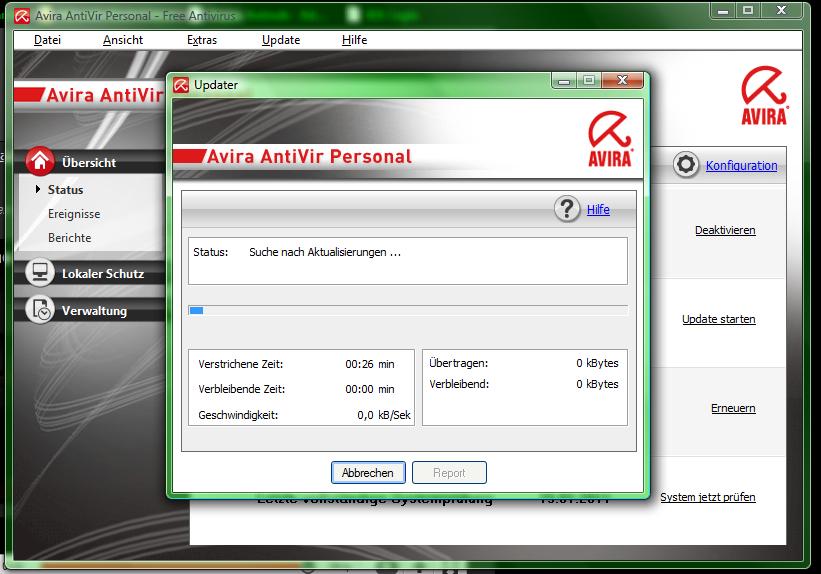821x574 pixels.
Task: Click the Avira umbrella logo in Updater dialog
Action: pos(610,139)
